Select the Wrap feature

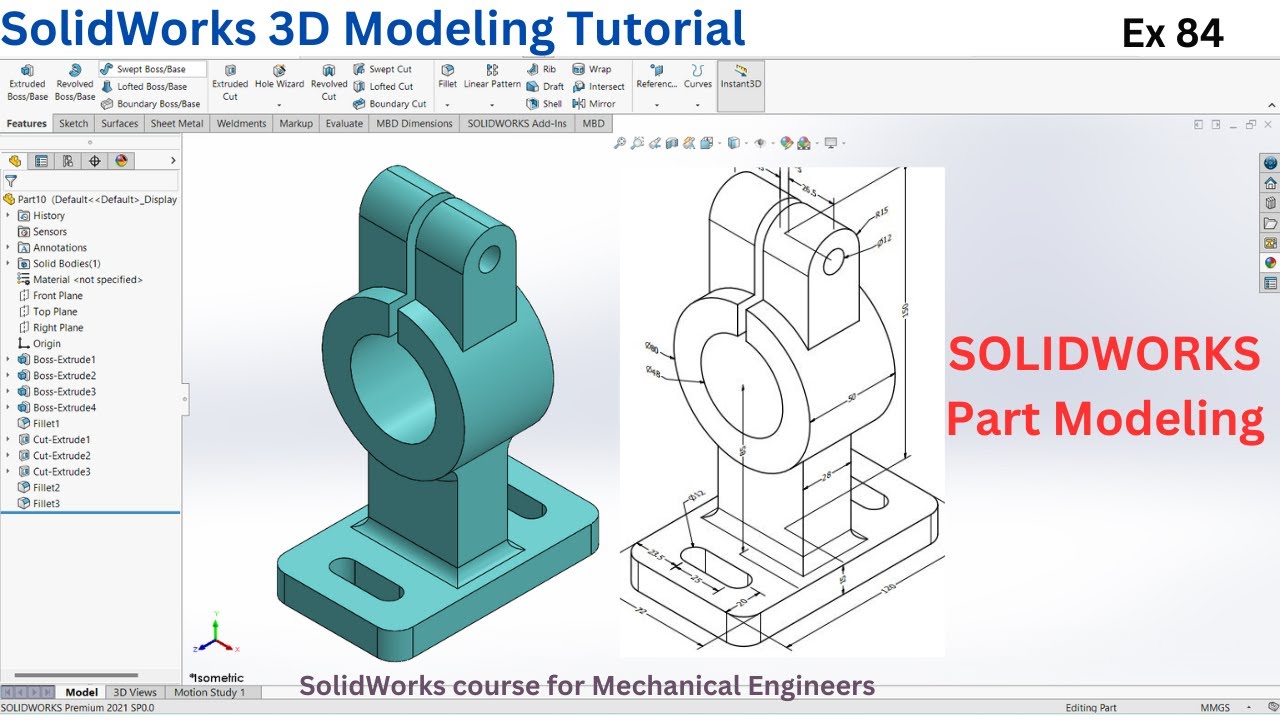tap(592, 69)
